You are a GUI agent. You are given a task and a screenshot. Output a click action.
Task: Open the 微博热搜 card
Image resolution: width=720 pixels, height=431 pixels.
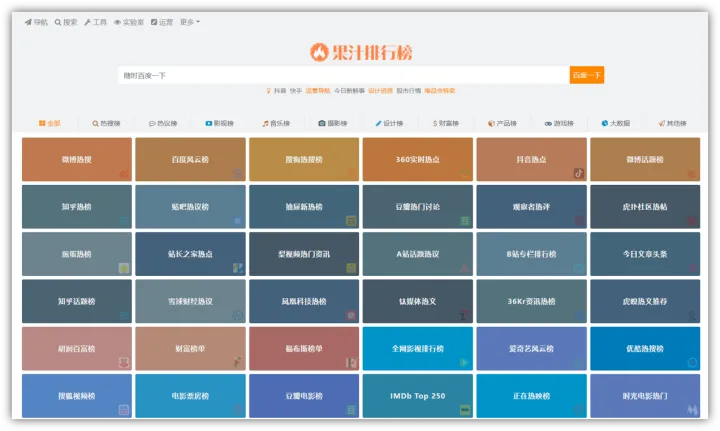pos(77,159)
